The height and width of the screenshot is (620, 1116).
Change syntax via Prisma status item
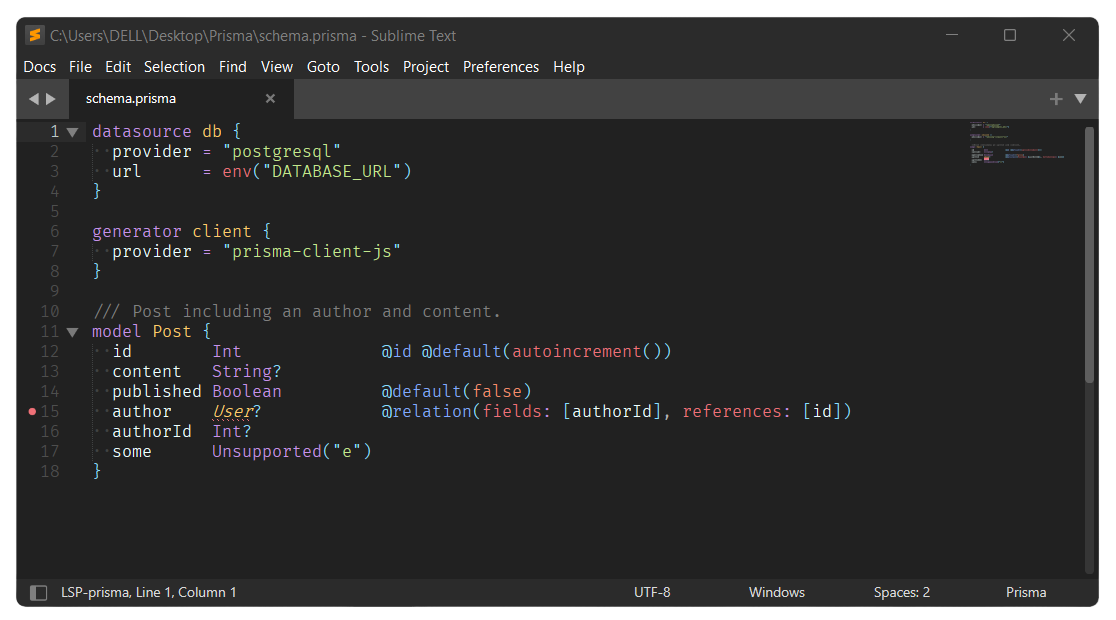pos(1026,592)
